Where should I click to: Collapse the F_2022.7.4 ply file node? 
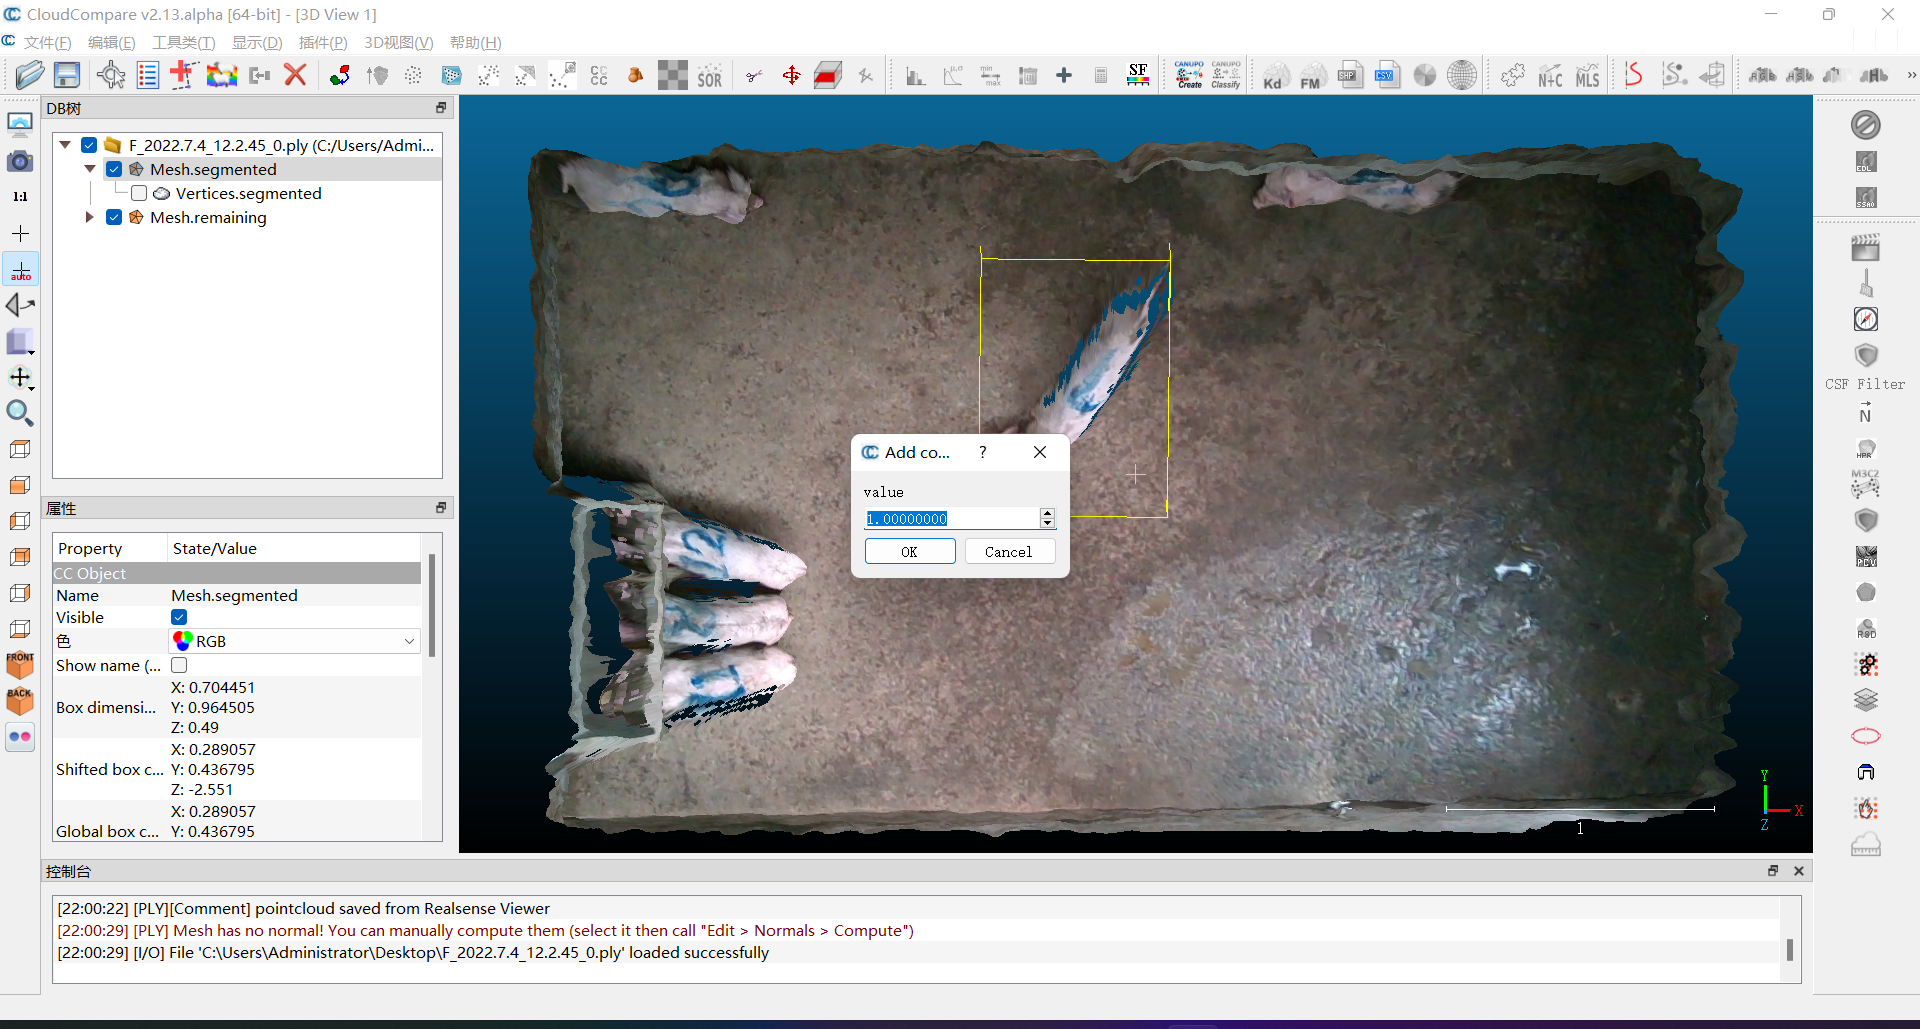click(65, 145)
